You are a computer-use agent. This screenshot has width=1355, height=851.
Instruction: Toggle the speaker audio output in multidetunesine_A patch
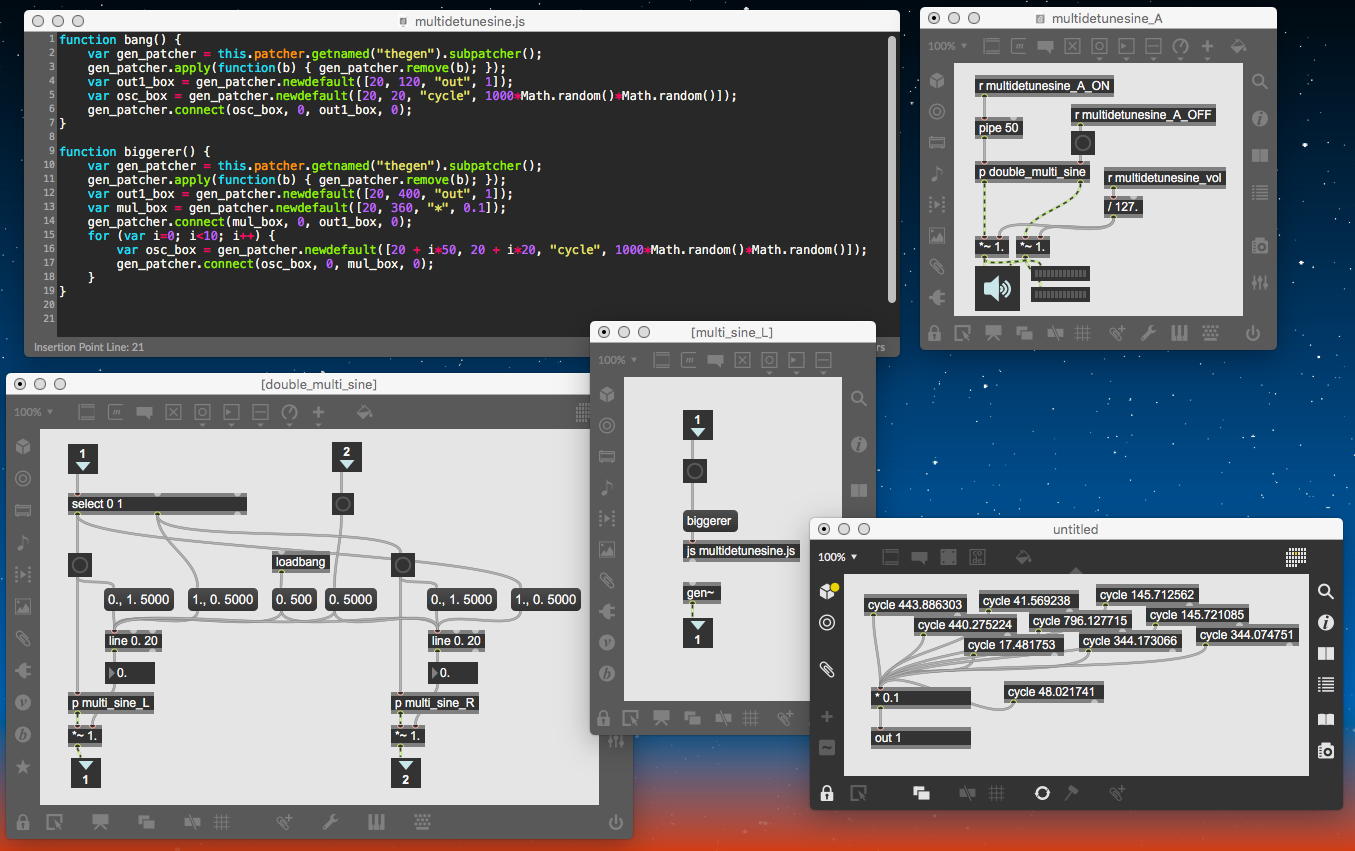tap(997, 289)
